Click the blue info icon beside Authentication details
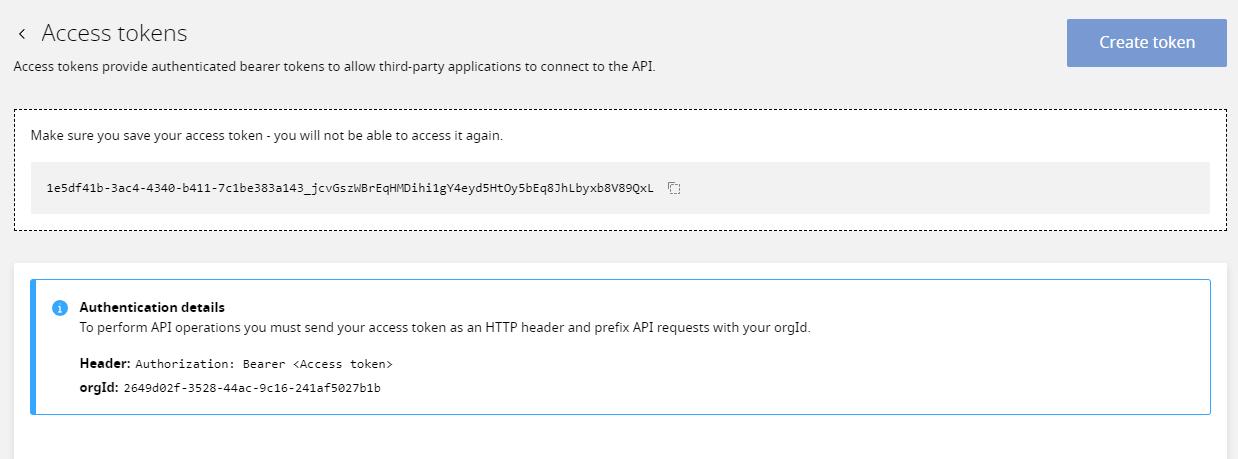1238x459 pixels. (x=59, y=307)
